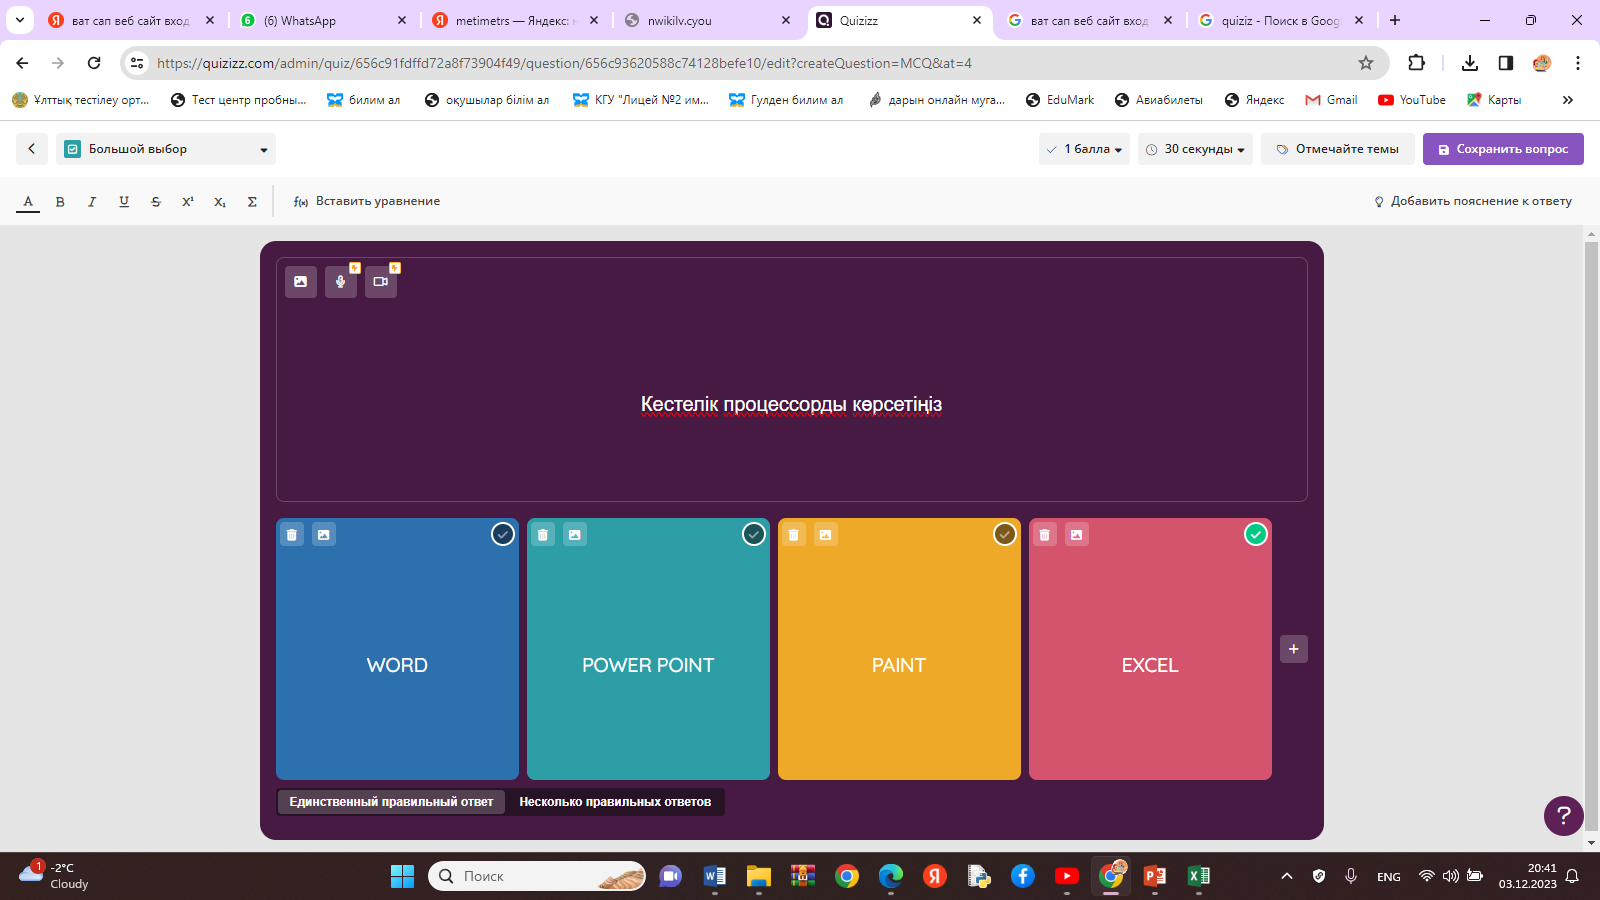The height and width of the screenshot is (900, 1600).
Task: Add an audio recording to the question
Action: pos(340,282)
